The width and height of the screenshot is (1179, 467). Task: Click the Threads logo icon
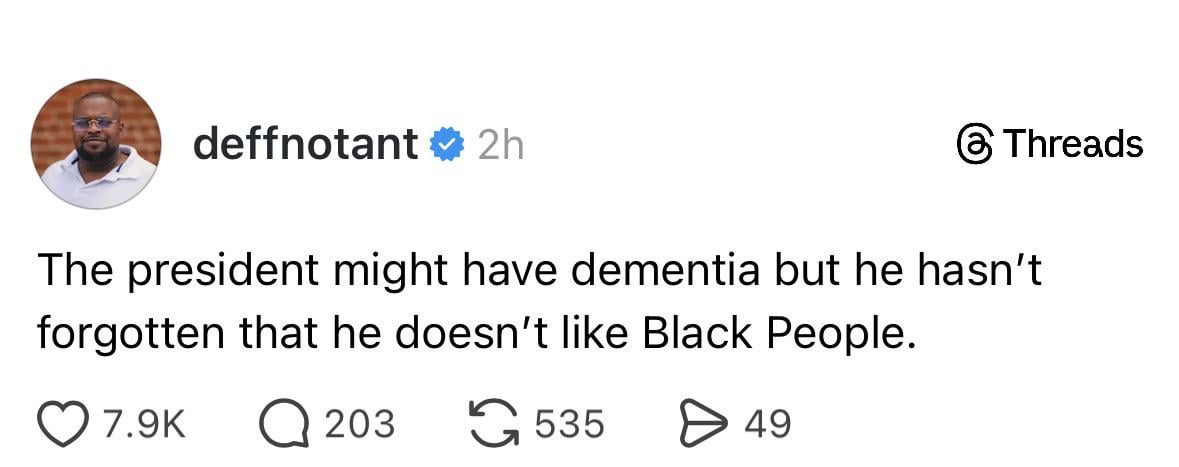click(x=973, y=145)
